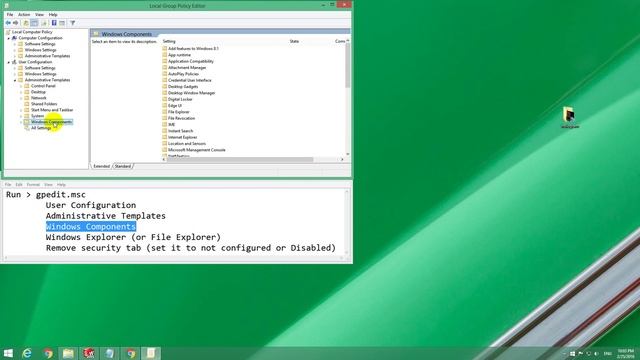Select Desktop Window Manager in the list
The width and height of the screenshot is (640, 360).
click(x=191, y=93)
